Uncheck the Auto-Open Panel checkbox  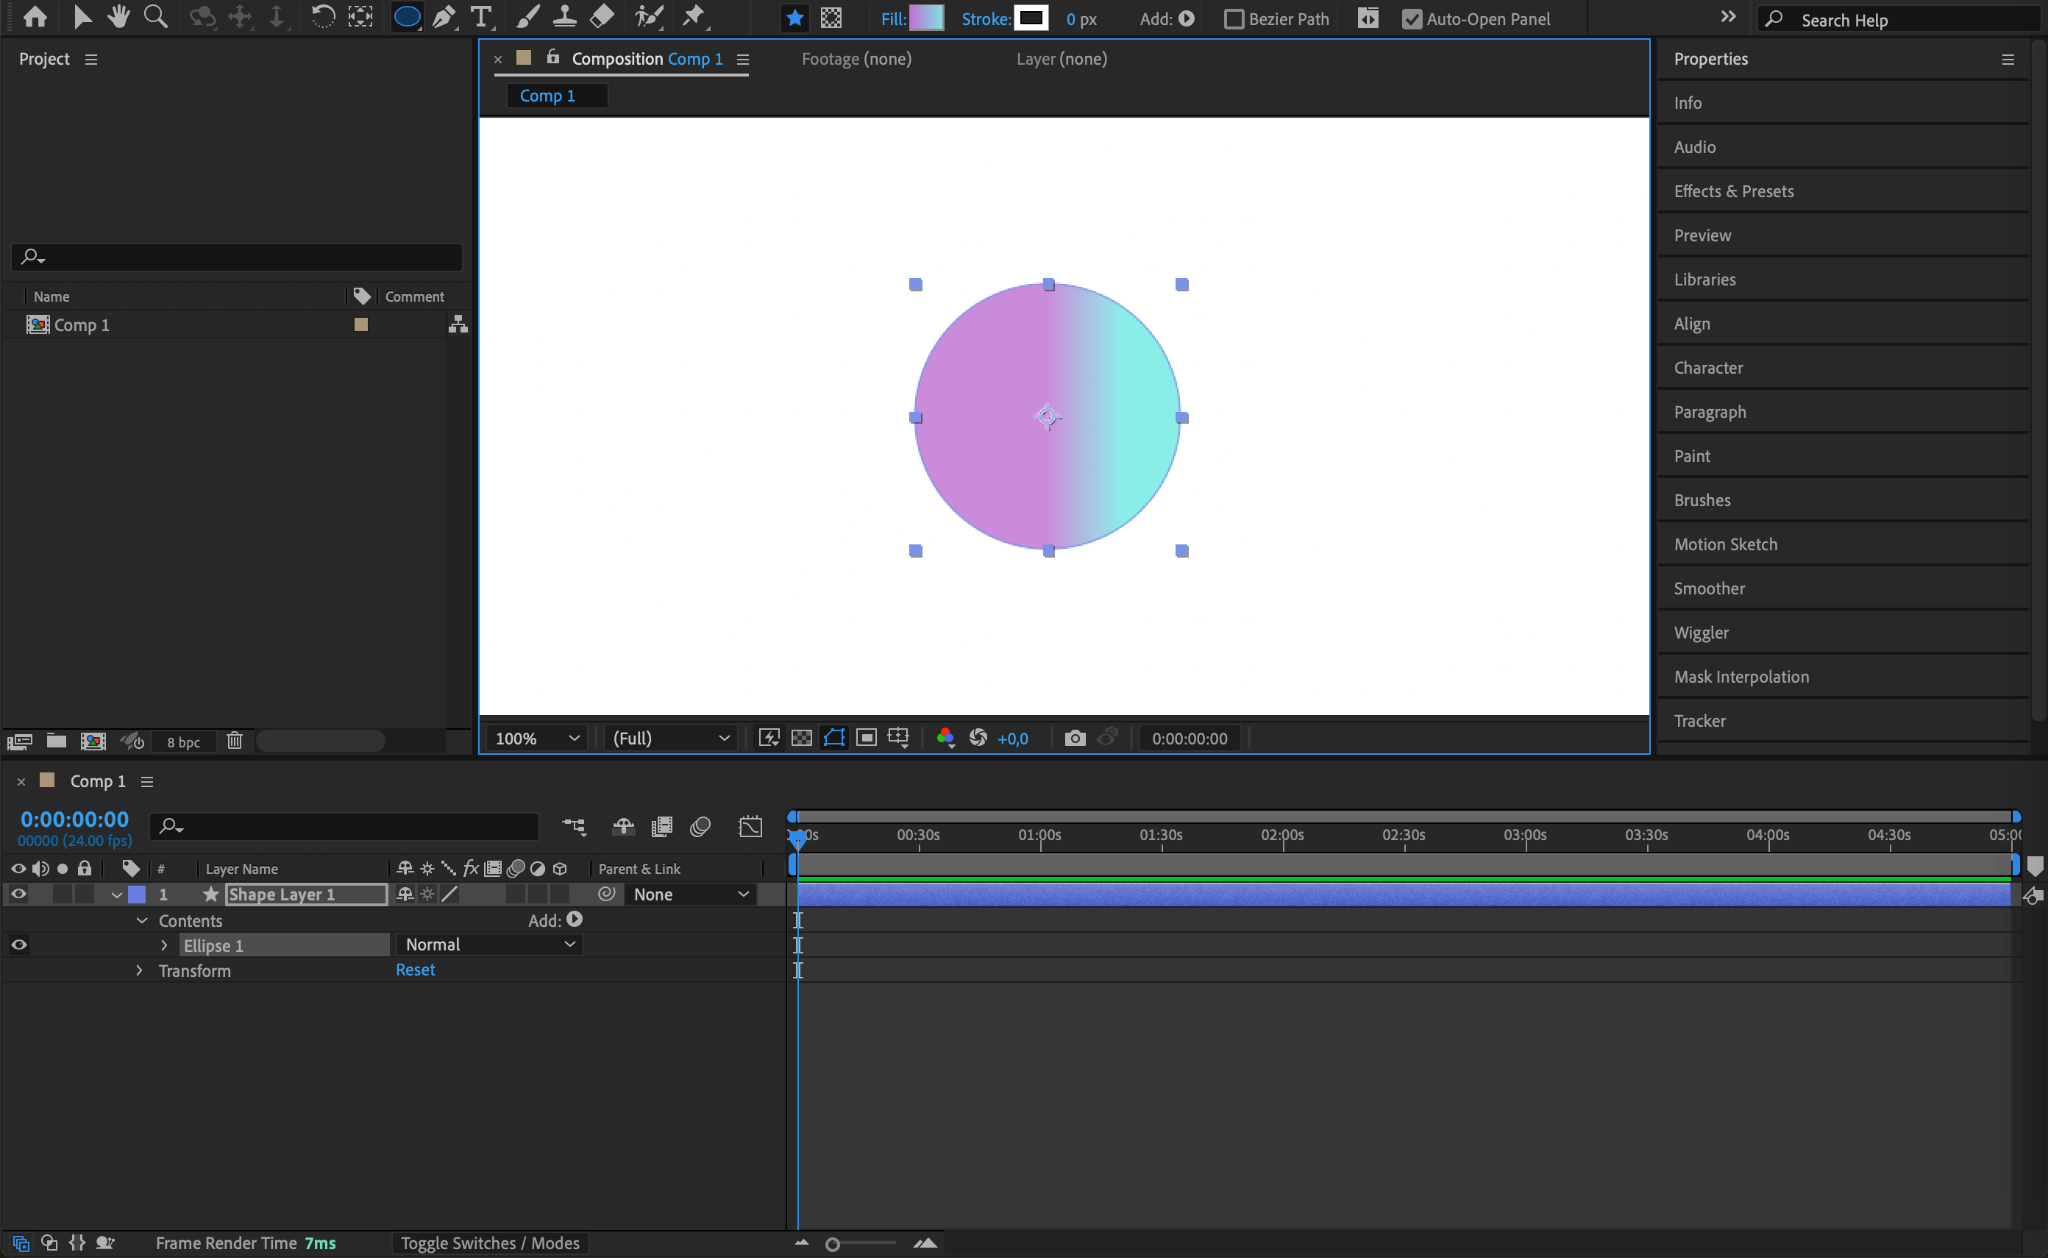pyautogui.click(x=1412, y=19)
